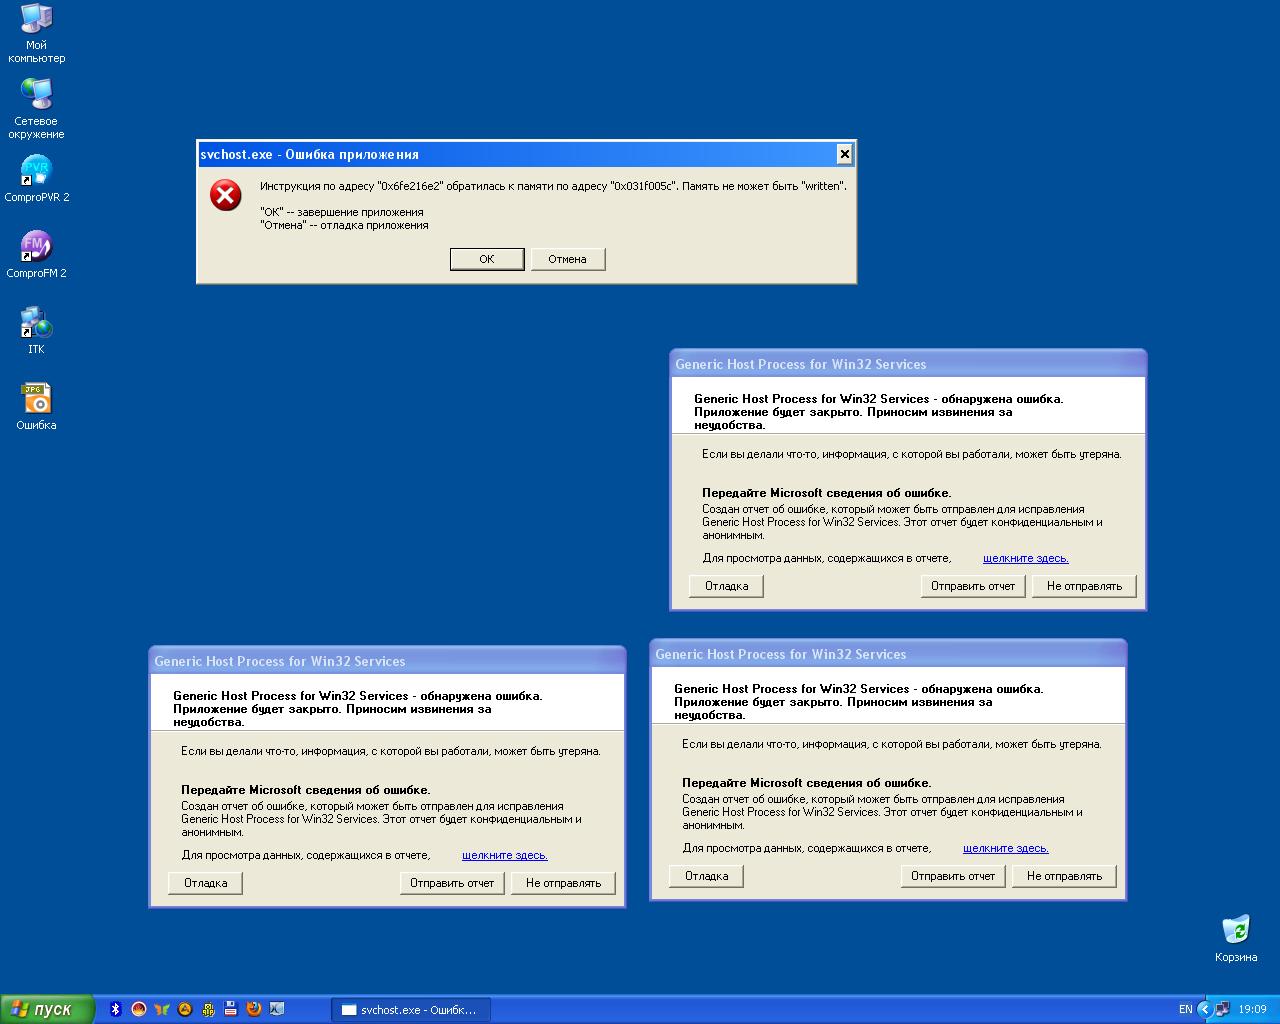
Task: Expand hidden system tray icons arrow
Action: click(x=1204, y=1009)
